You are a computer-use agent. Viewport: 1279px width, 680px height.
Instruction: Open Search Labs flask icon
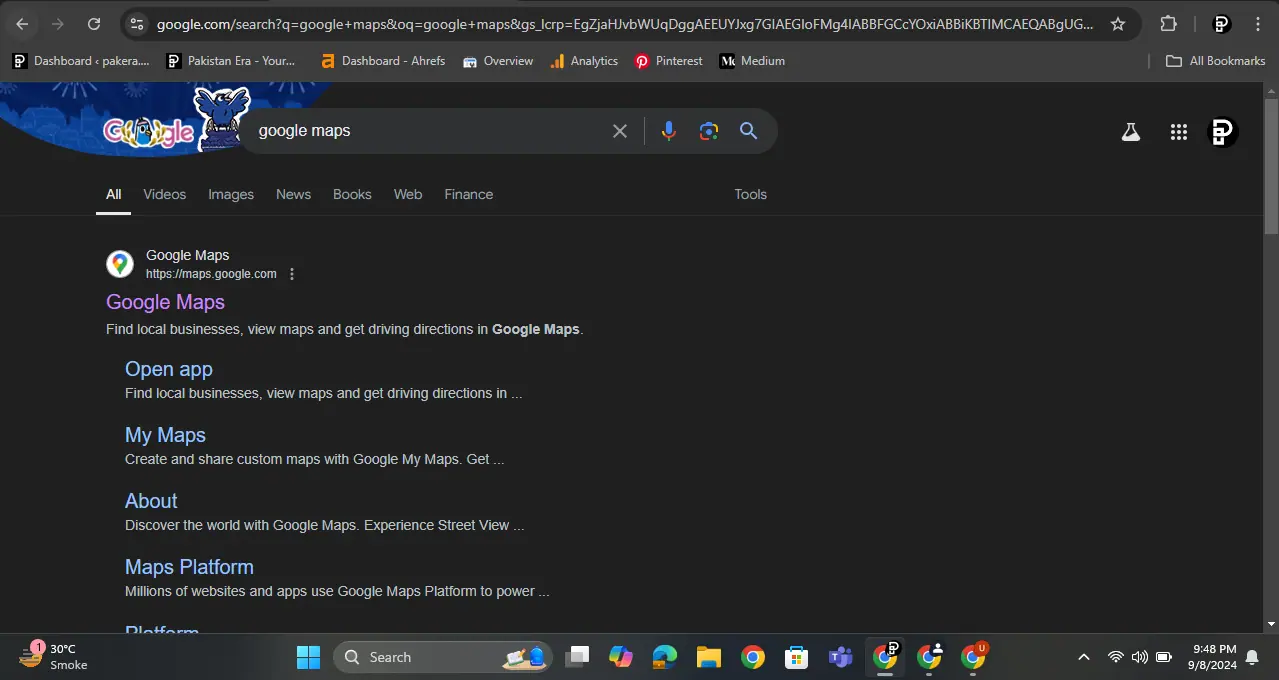[x=1131, y=132]
